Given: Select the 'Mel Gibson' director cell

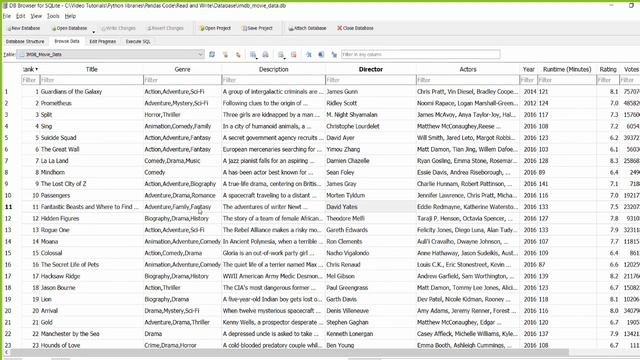Looking at the screenshot, I should pyautogui.click(x=371, y=276).
